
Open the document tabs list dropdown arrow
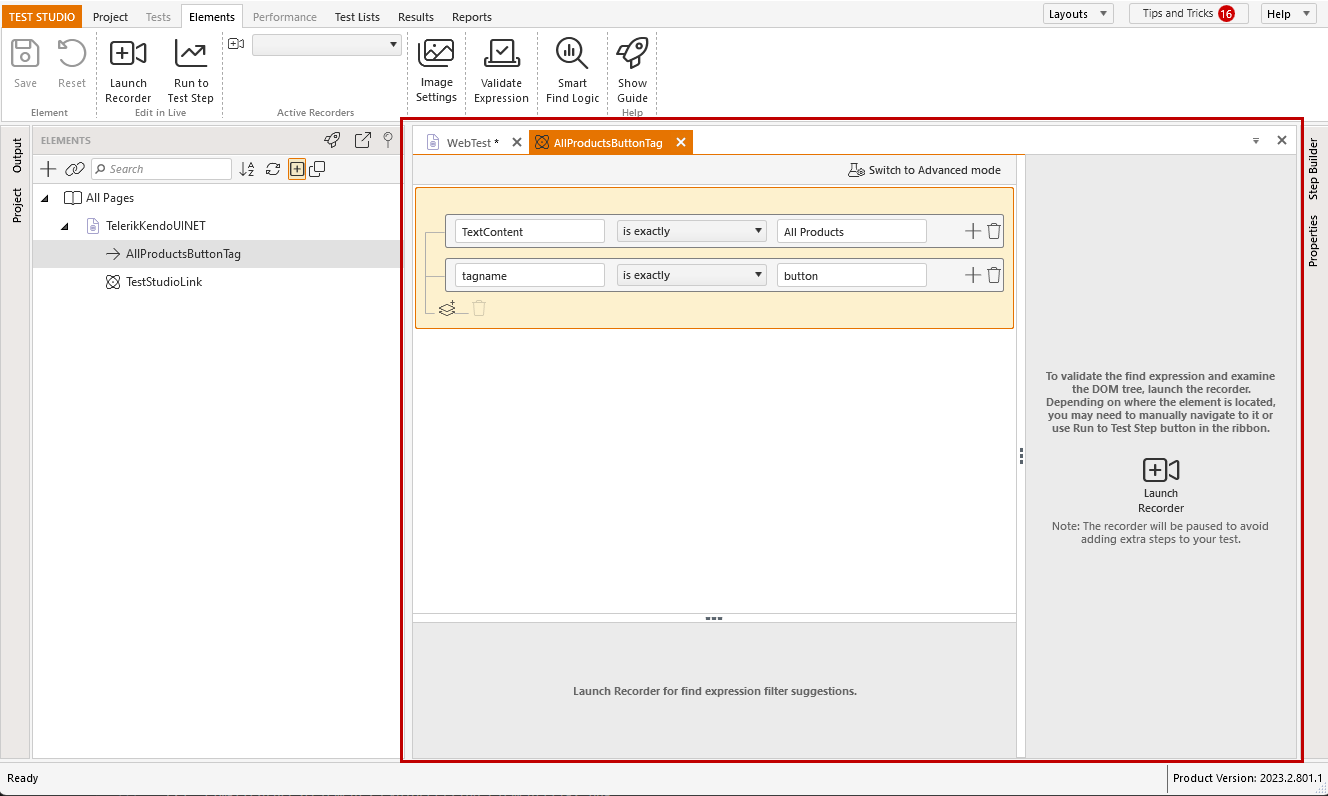pyautogui.click(x=1256, y=141)
